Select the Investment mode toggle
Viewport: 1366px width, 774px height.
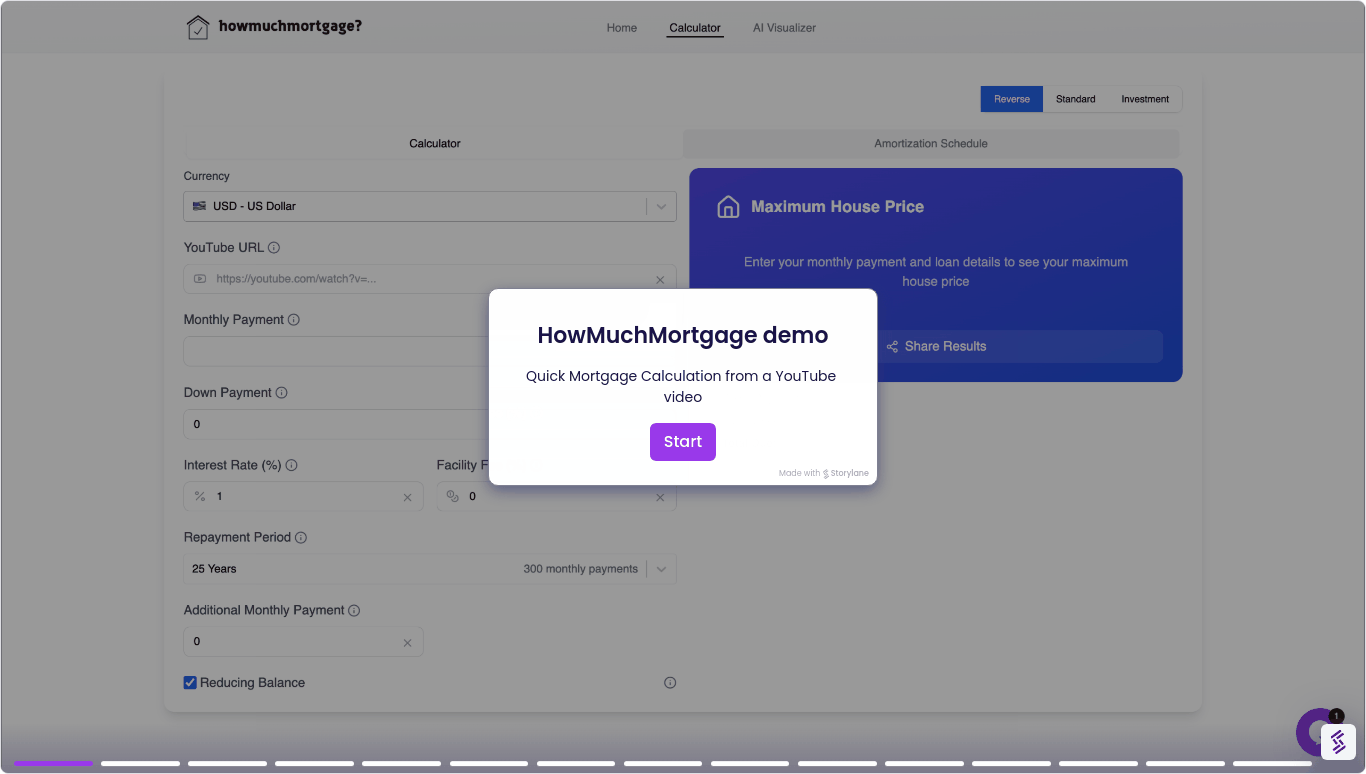[1145, 99]
